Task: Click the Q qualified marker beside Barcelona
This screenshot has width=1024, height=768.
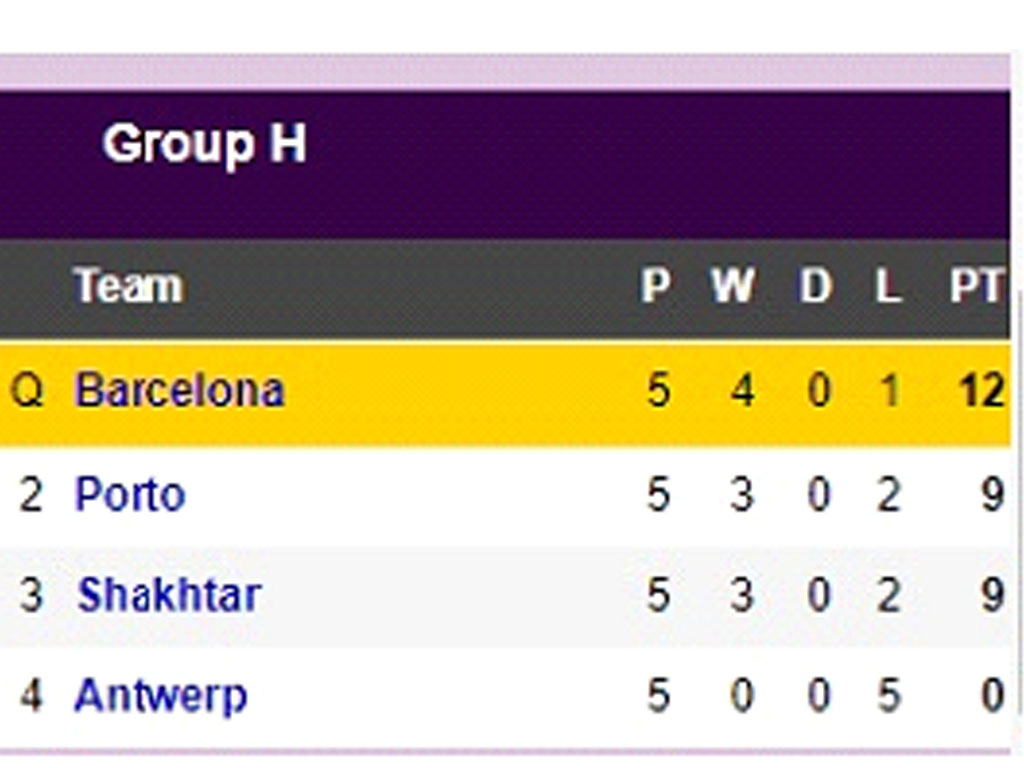Action: 27,391
